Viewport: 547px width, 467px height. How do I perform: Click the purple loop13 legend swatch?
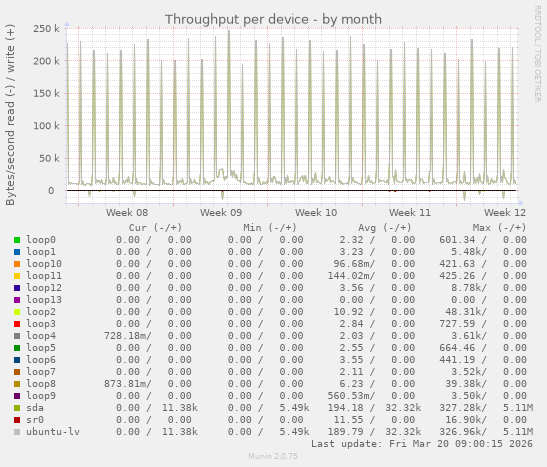click(17, 300)
